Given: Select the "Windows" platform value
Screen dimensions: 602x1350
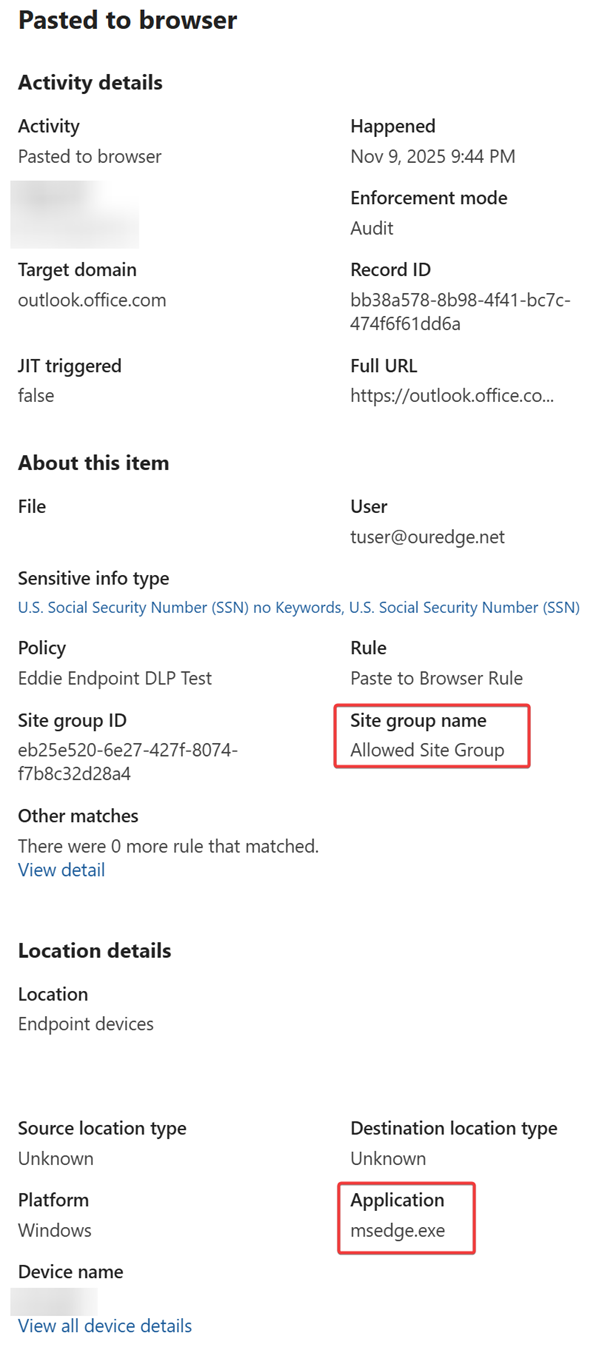Looking at the screenshot, I should tap(54, 1230).
